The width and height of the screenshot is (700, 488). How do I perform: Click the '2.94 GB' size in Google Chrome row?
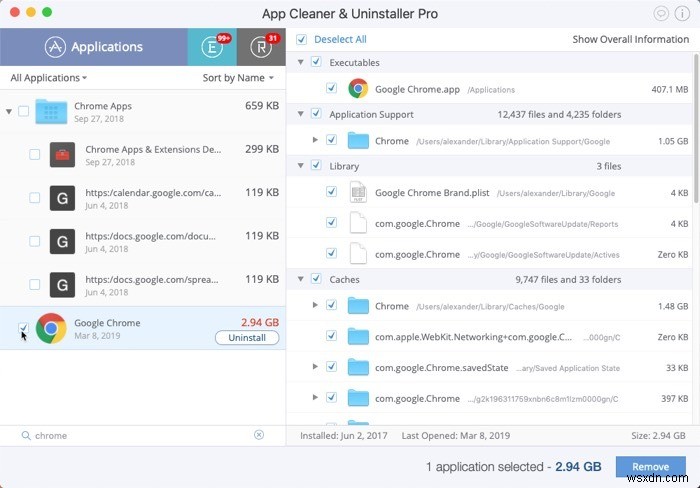click(260, 322)
